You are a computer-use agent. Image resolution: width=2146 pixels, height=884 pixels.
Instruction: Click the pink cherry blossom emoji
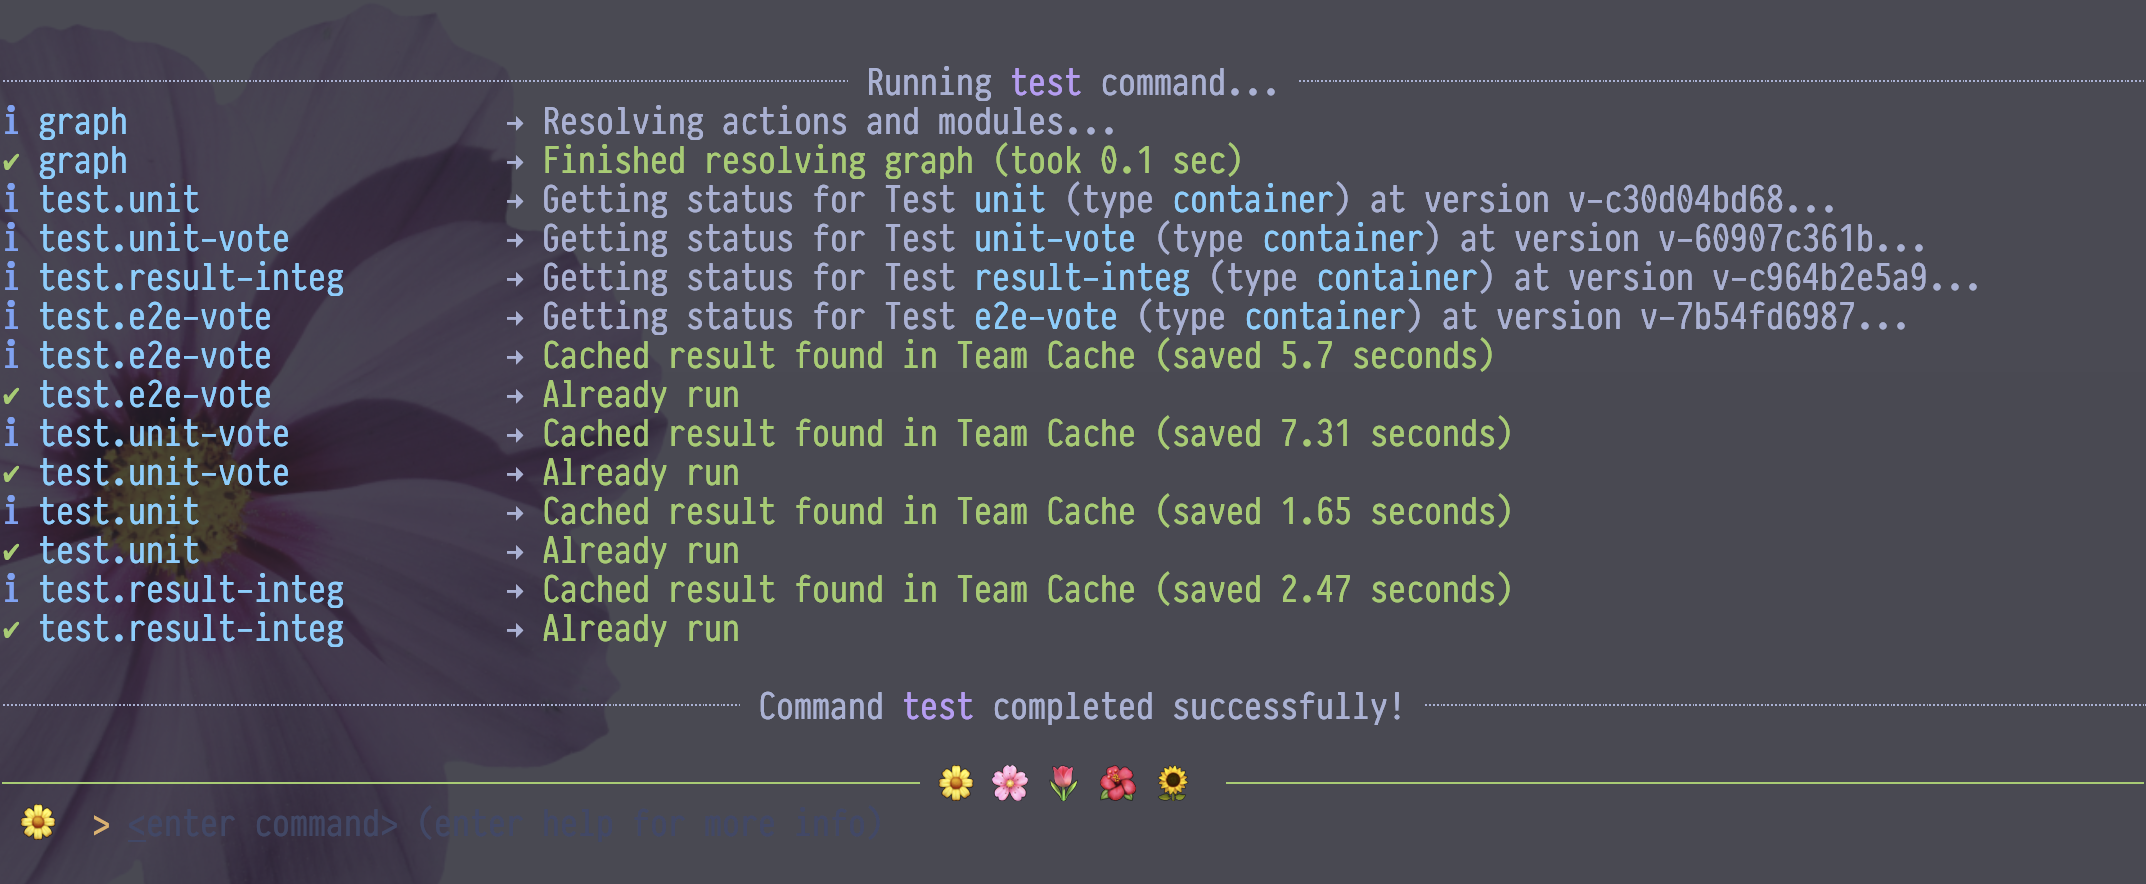tap(1010, 783)
